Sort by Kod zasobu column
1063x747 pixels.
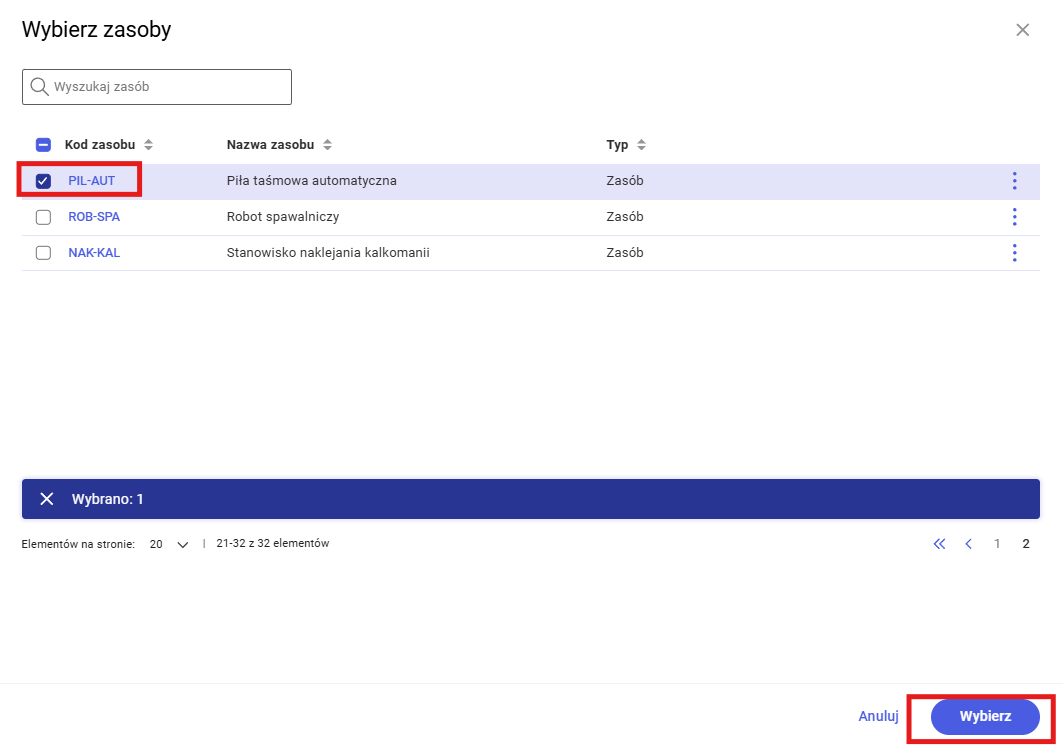(148, 145)
